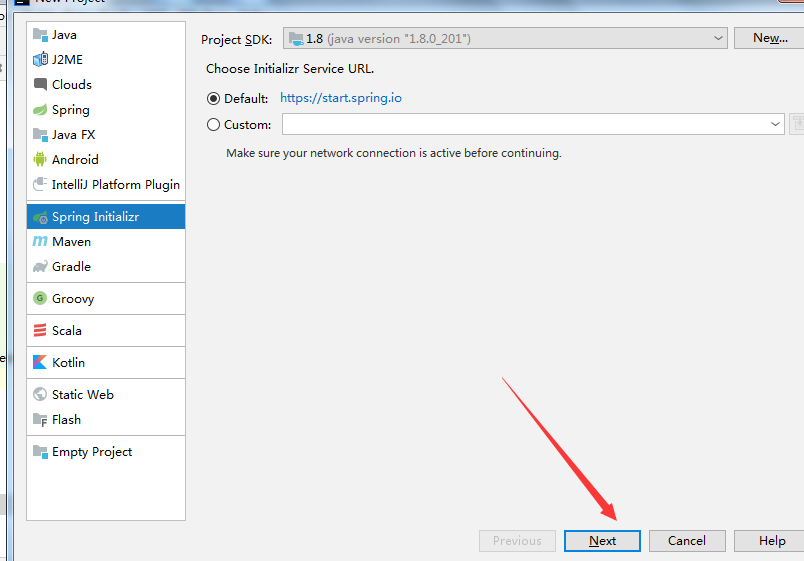804x561 pixels.
Task: Click the Kotlin K icon
Action: pos(40,362)
